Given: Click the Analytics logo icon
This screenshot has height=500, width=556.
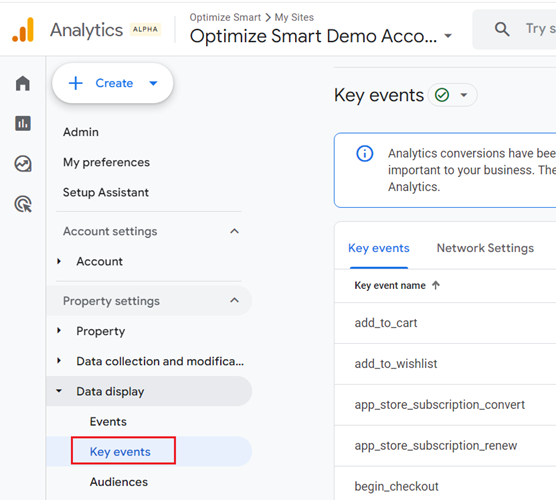Looking at the screenshot, I should click(x=23, y=30).
